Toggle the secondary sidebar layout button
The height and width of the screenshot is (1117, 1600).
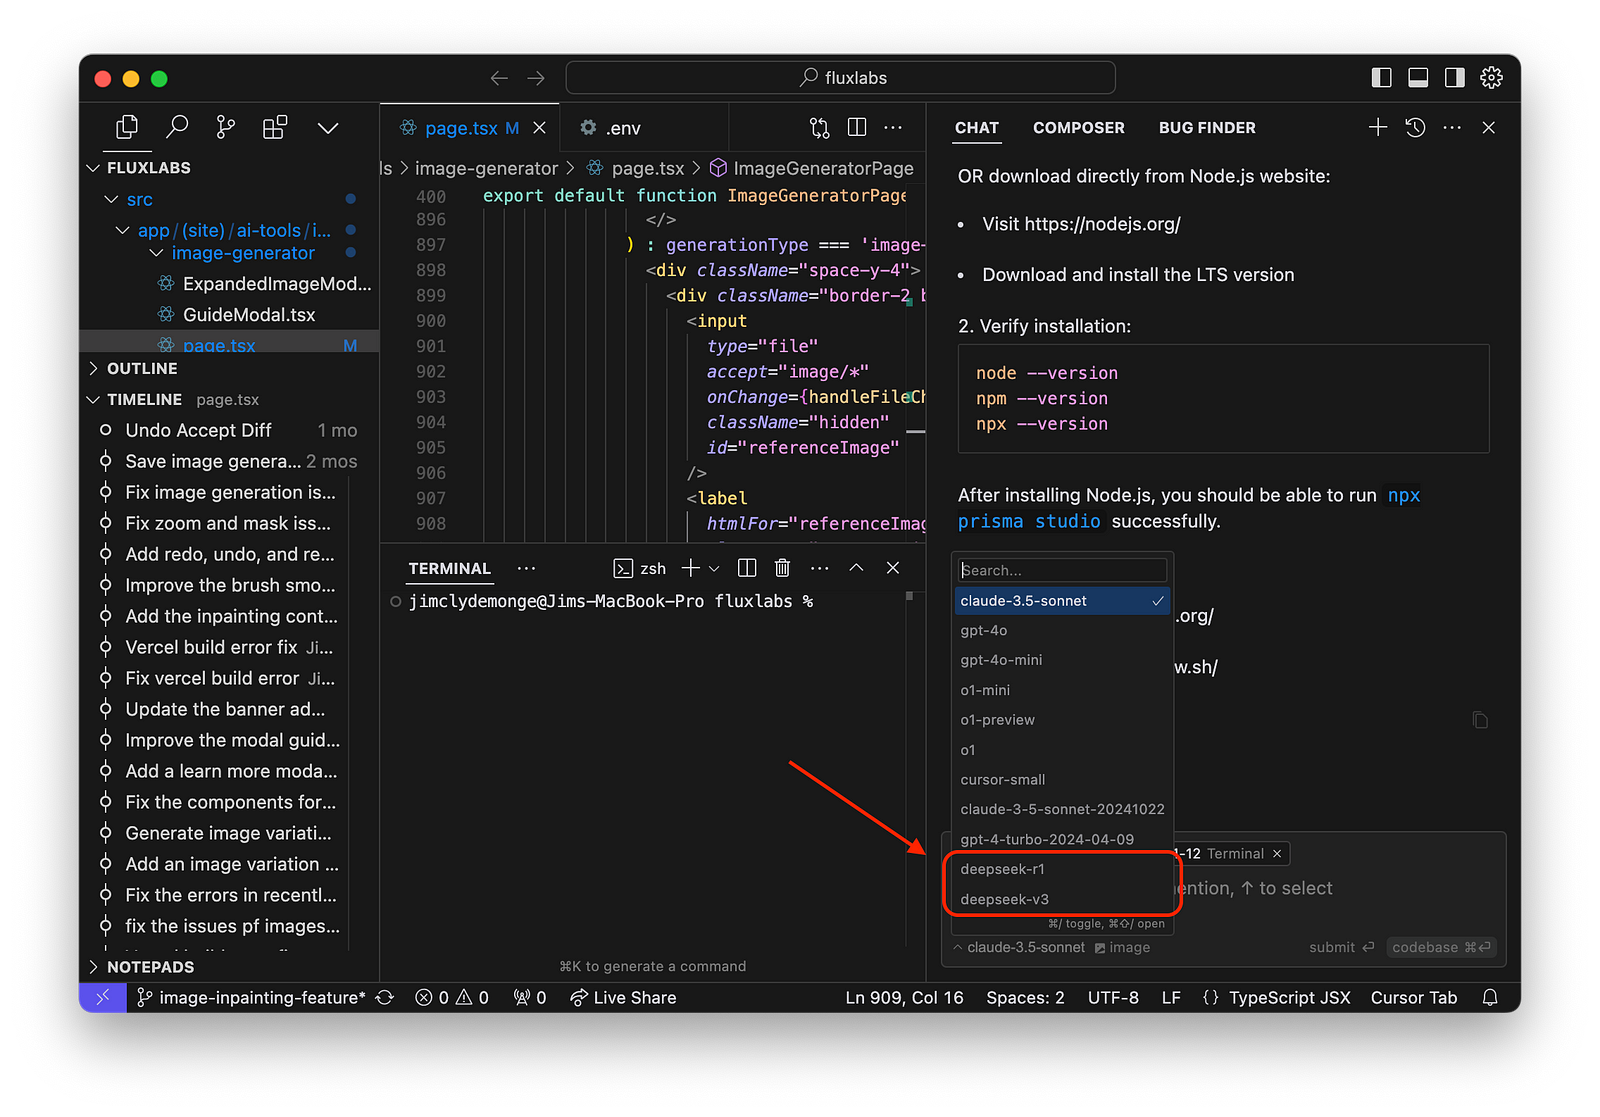[x=1455, y=78]
